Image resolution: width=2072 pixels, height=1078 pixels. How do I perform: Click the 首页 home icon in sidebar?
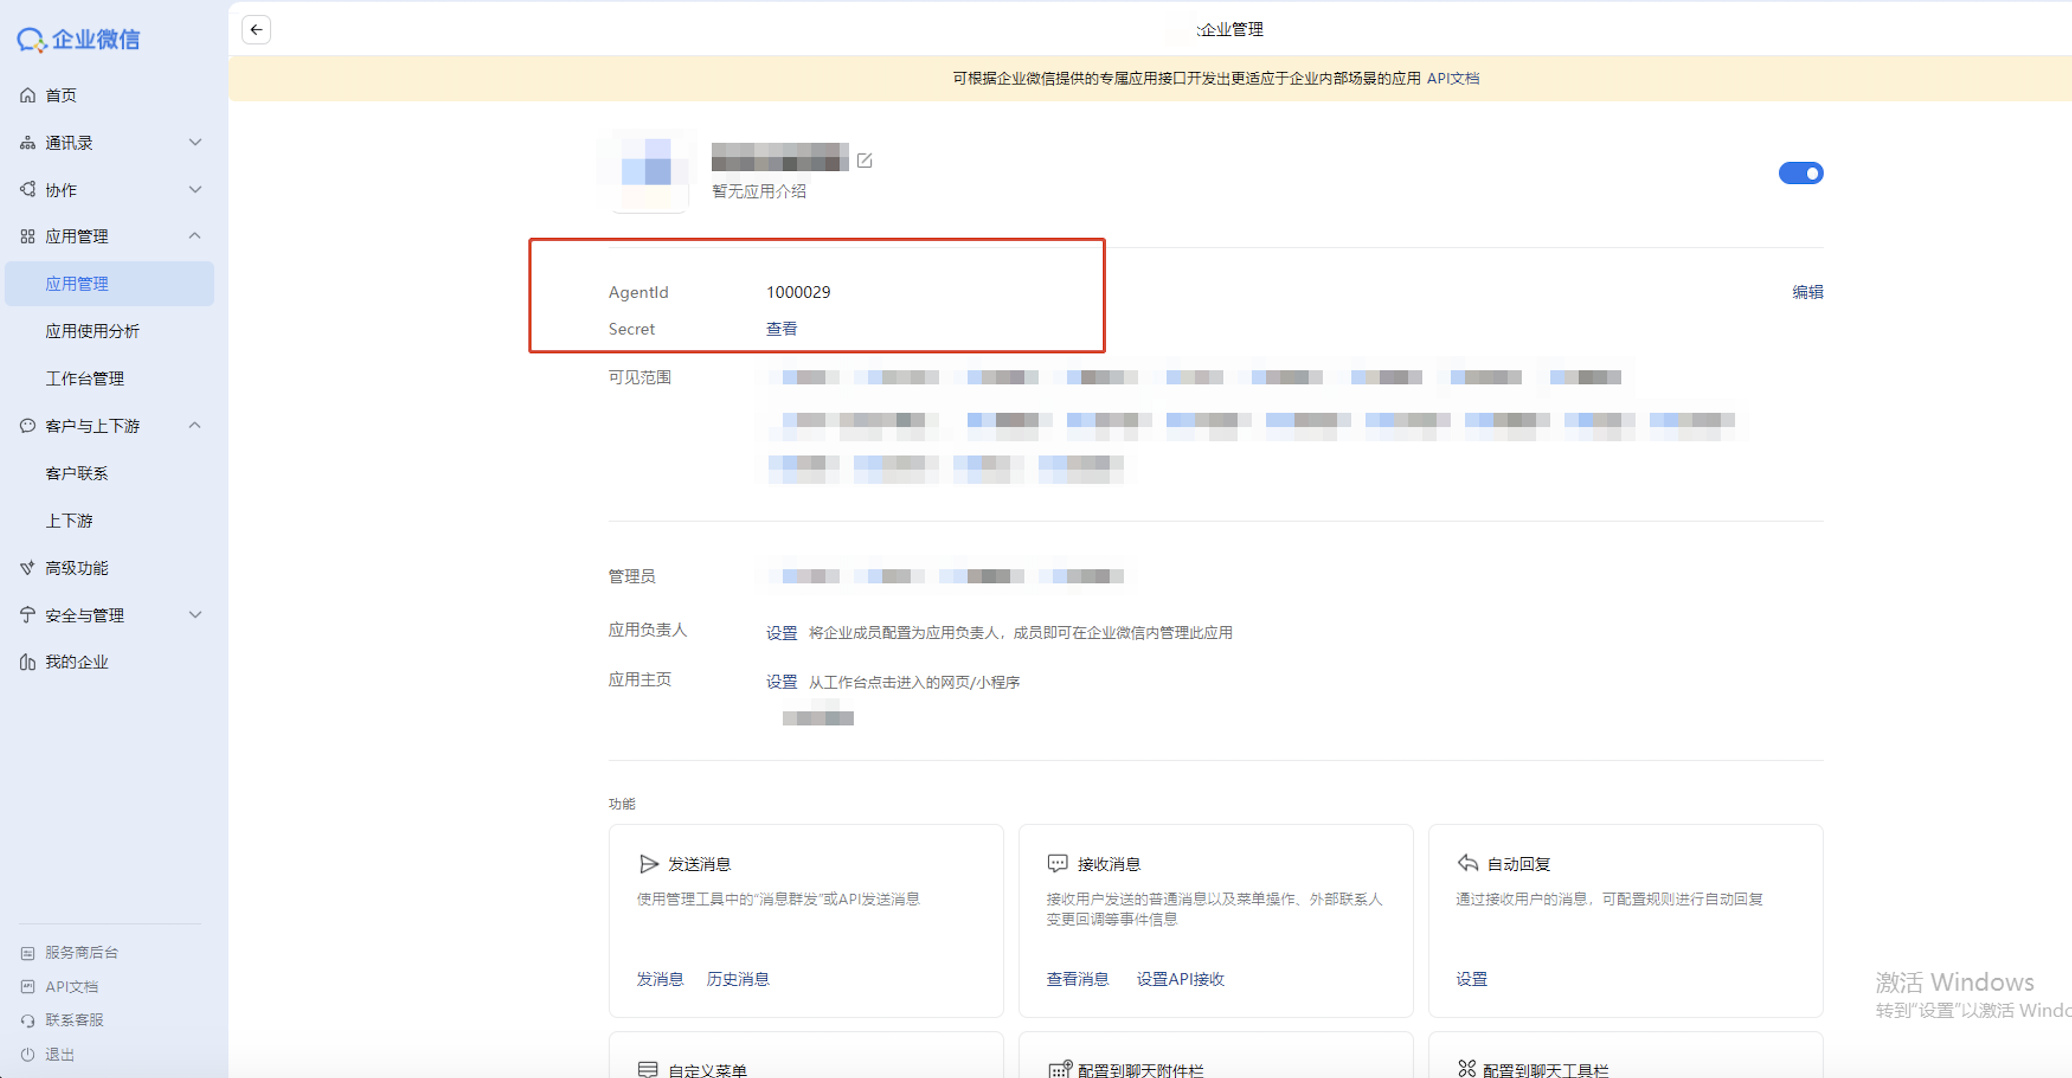tap(28, 95)
